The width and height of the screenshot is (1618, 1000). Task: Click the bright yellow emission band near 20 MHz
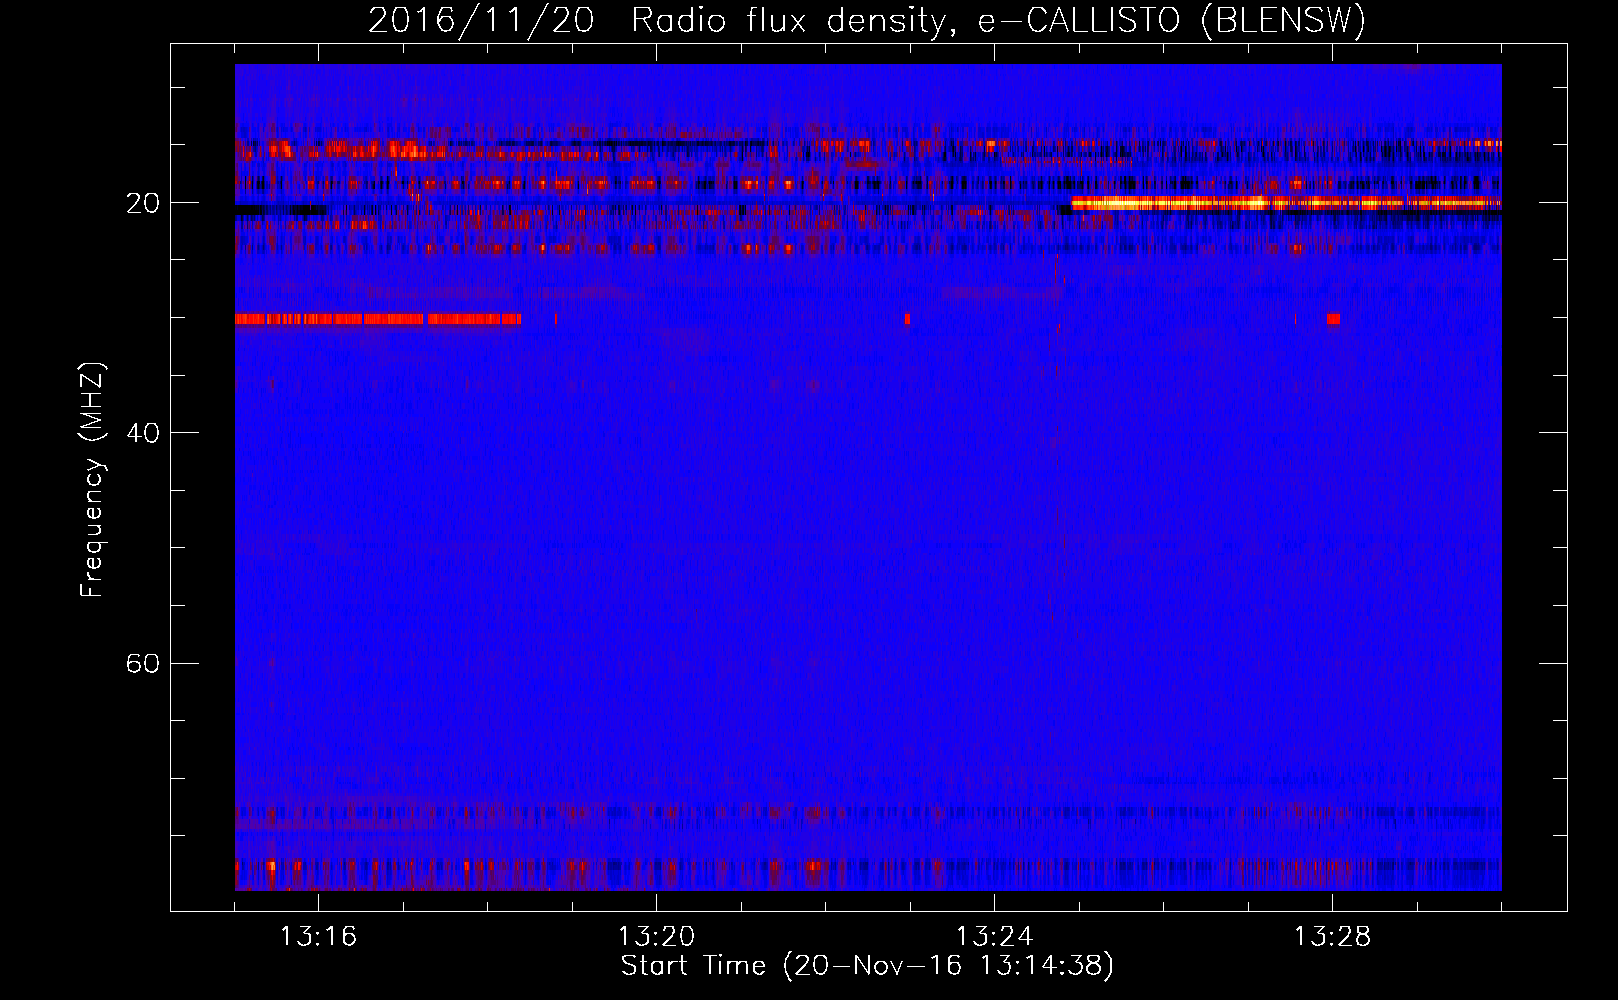point(1286,203)
